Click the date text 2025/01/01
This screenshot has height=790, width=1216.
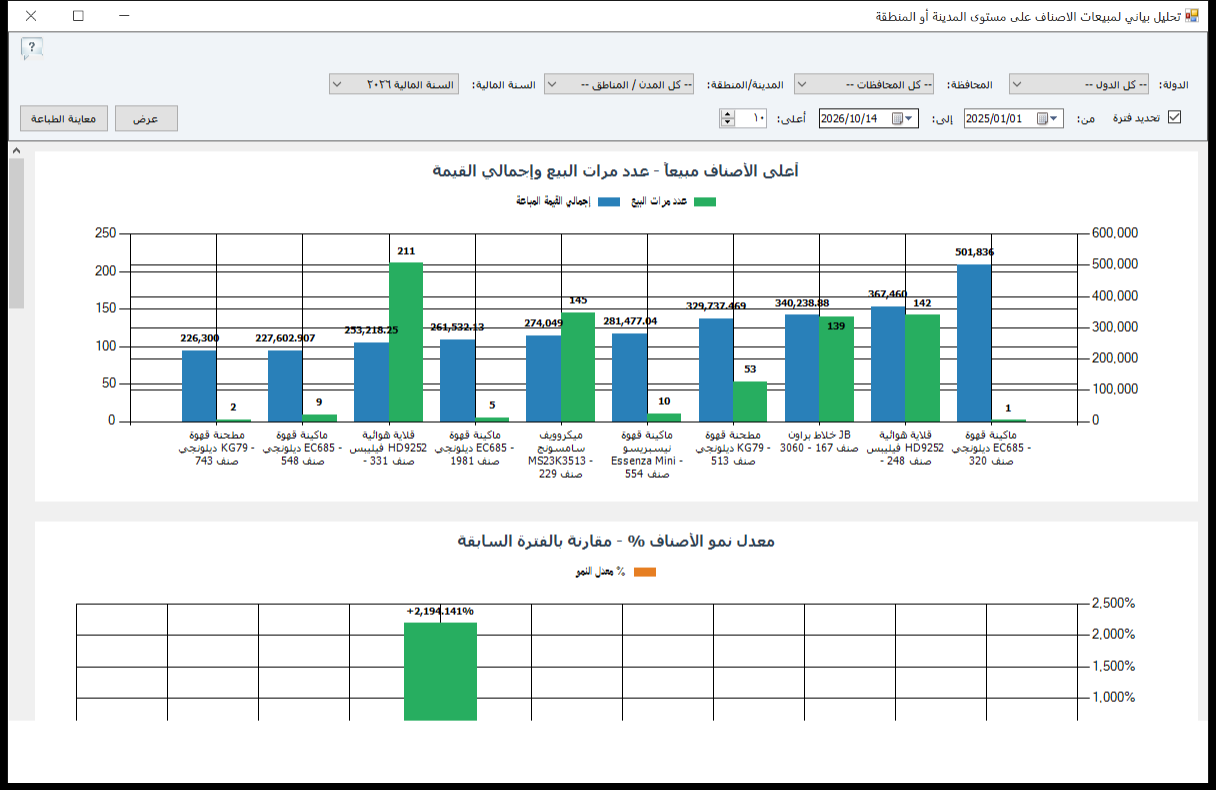(x=995, y=118)
